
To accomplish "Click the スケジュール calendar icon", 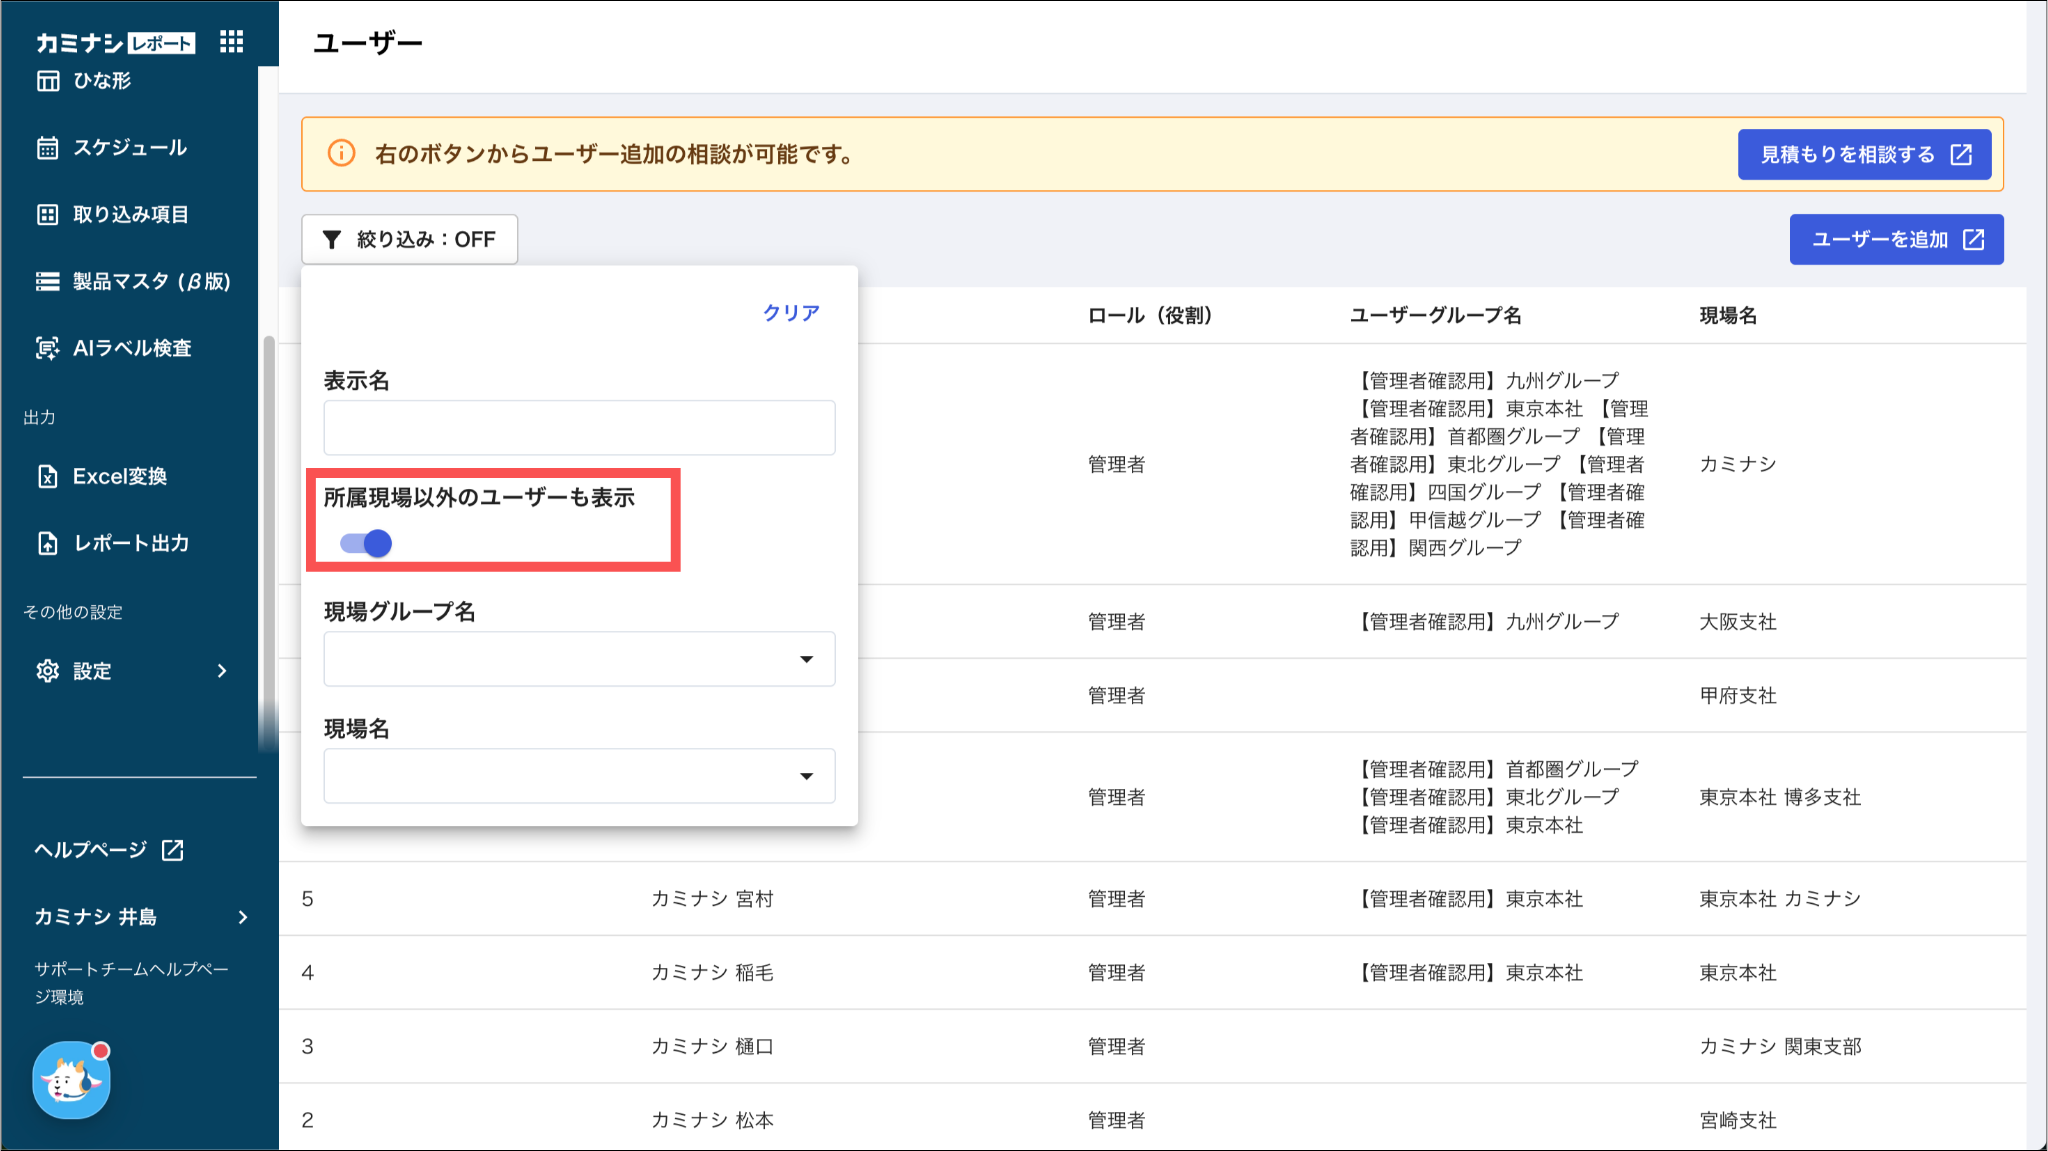I will [48, 148].
